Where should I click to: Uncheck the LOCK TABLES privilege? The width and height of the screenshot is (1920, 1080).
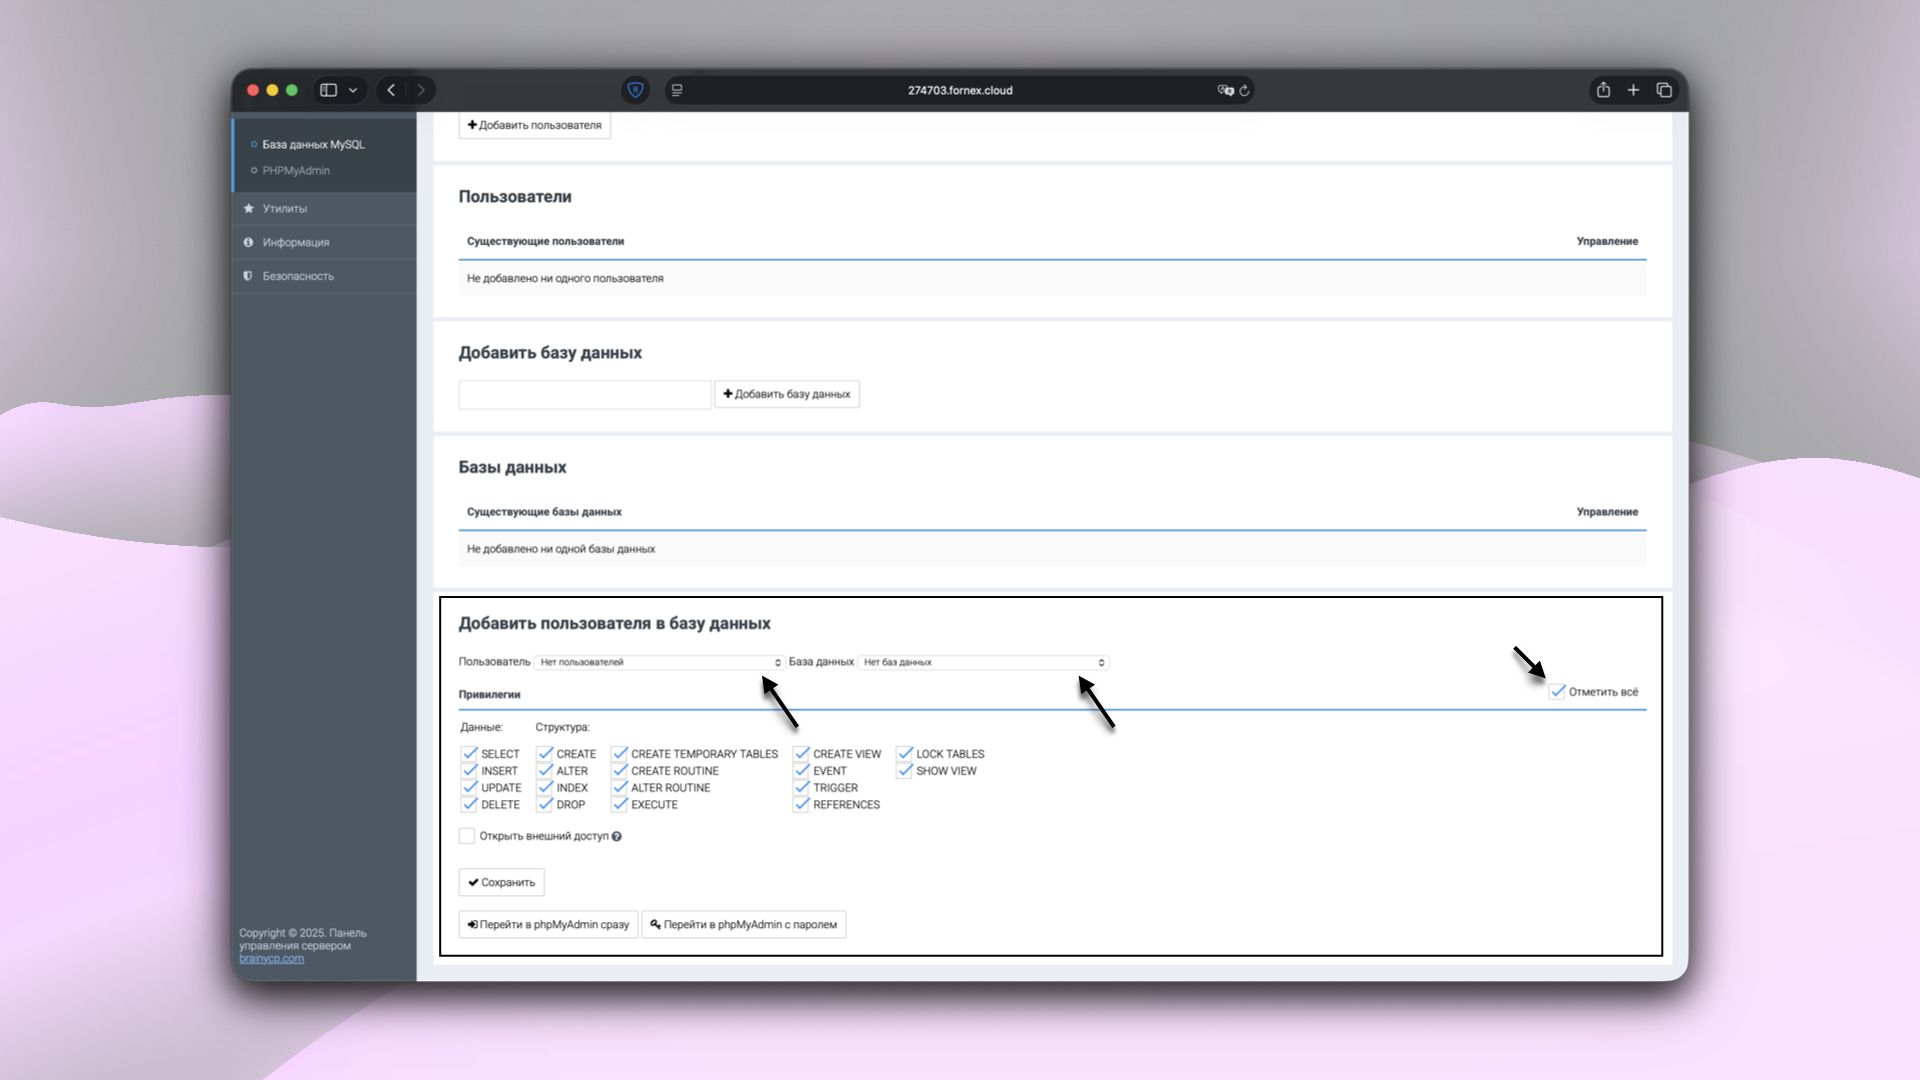click(x=905, y=754)
